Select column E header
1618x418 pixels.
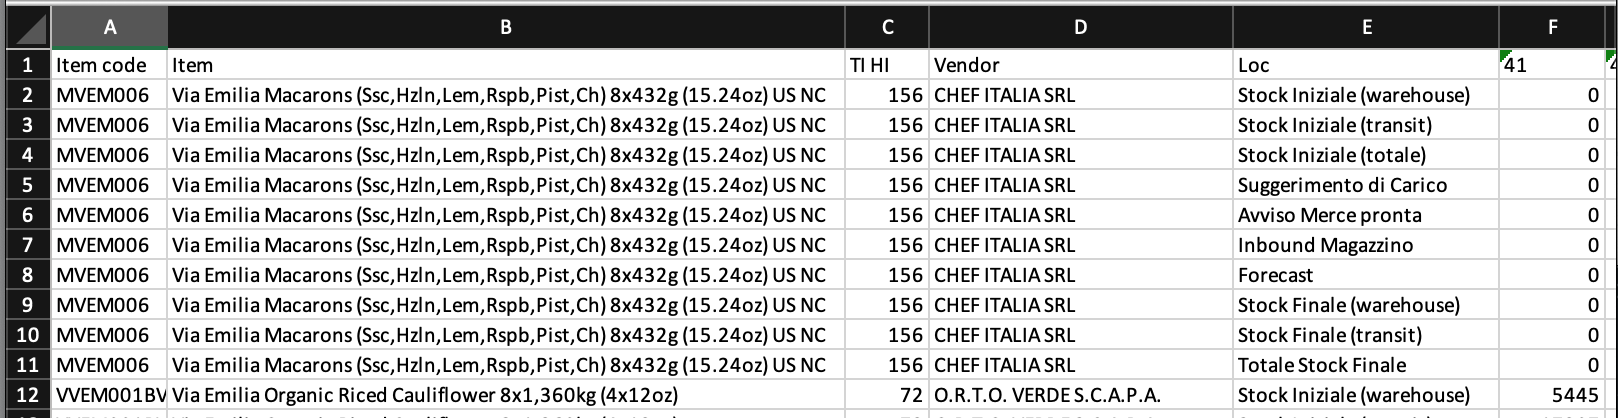(x=1366, y=28)
